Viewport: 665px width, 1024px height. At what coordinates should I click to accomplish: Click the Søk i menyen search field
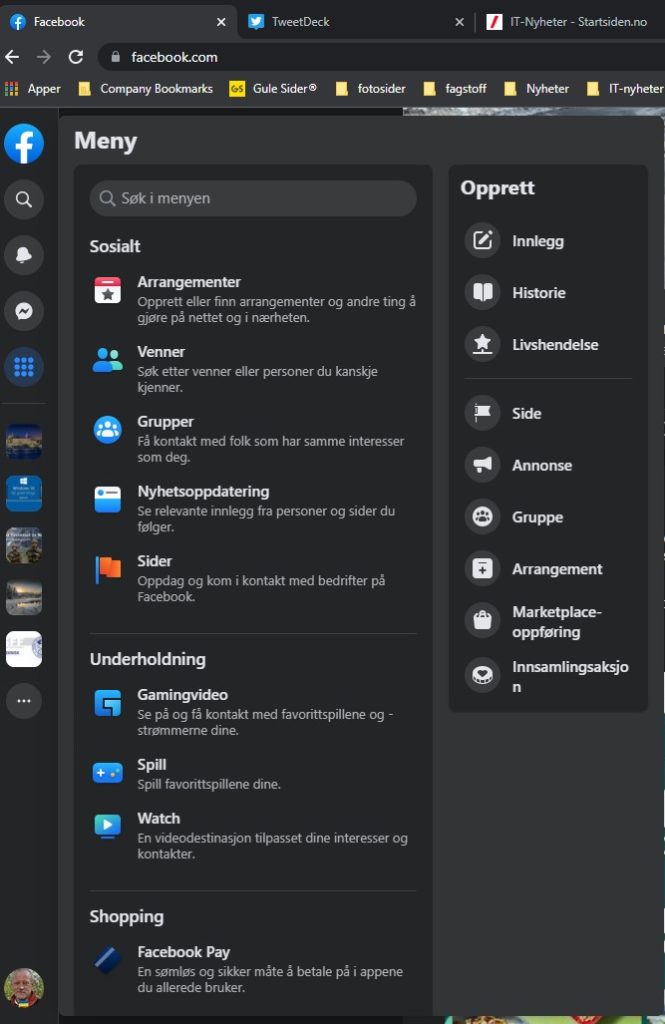coord(253,199)
